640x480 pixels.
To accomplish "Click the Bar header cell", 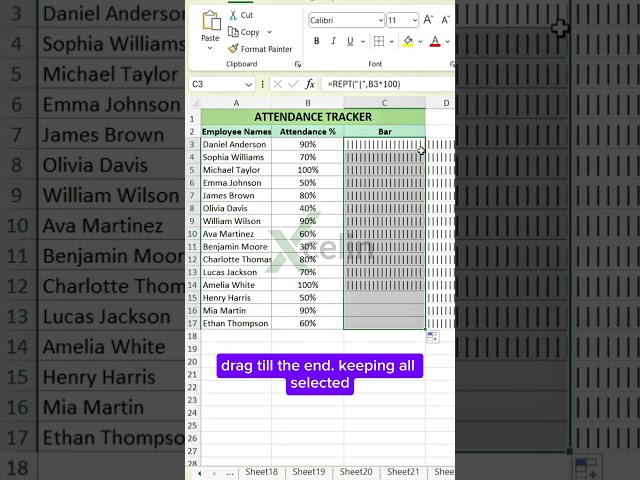I will coord(384,131).
